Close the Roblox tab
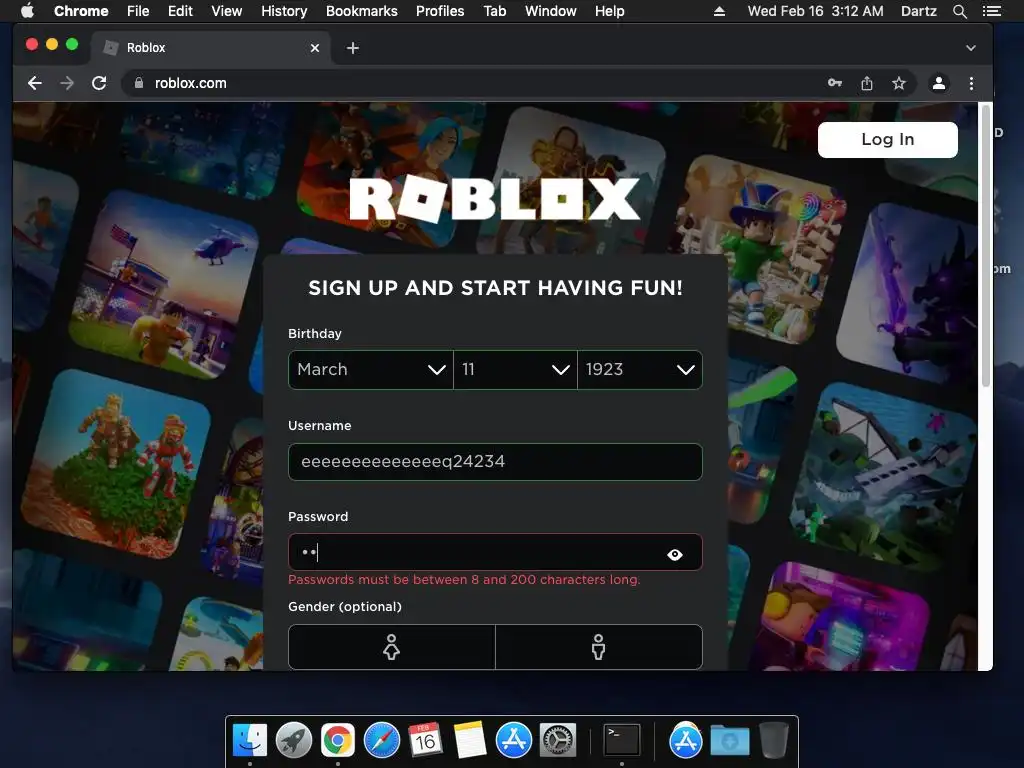 pyautogui.click(x=315, y=48)
